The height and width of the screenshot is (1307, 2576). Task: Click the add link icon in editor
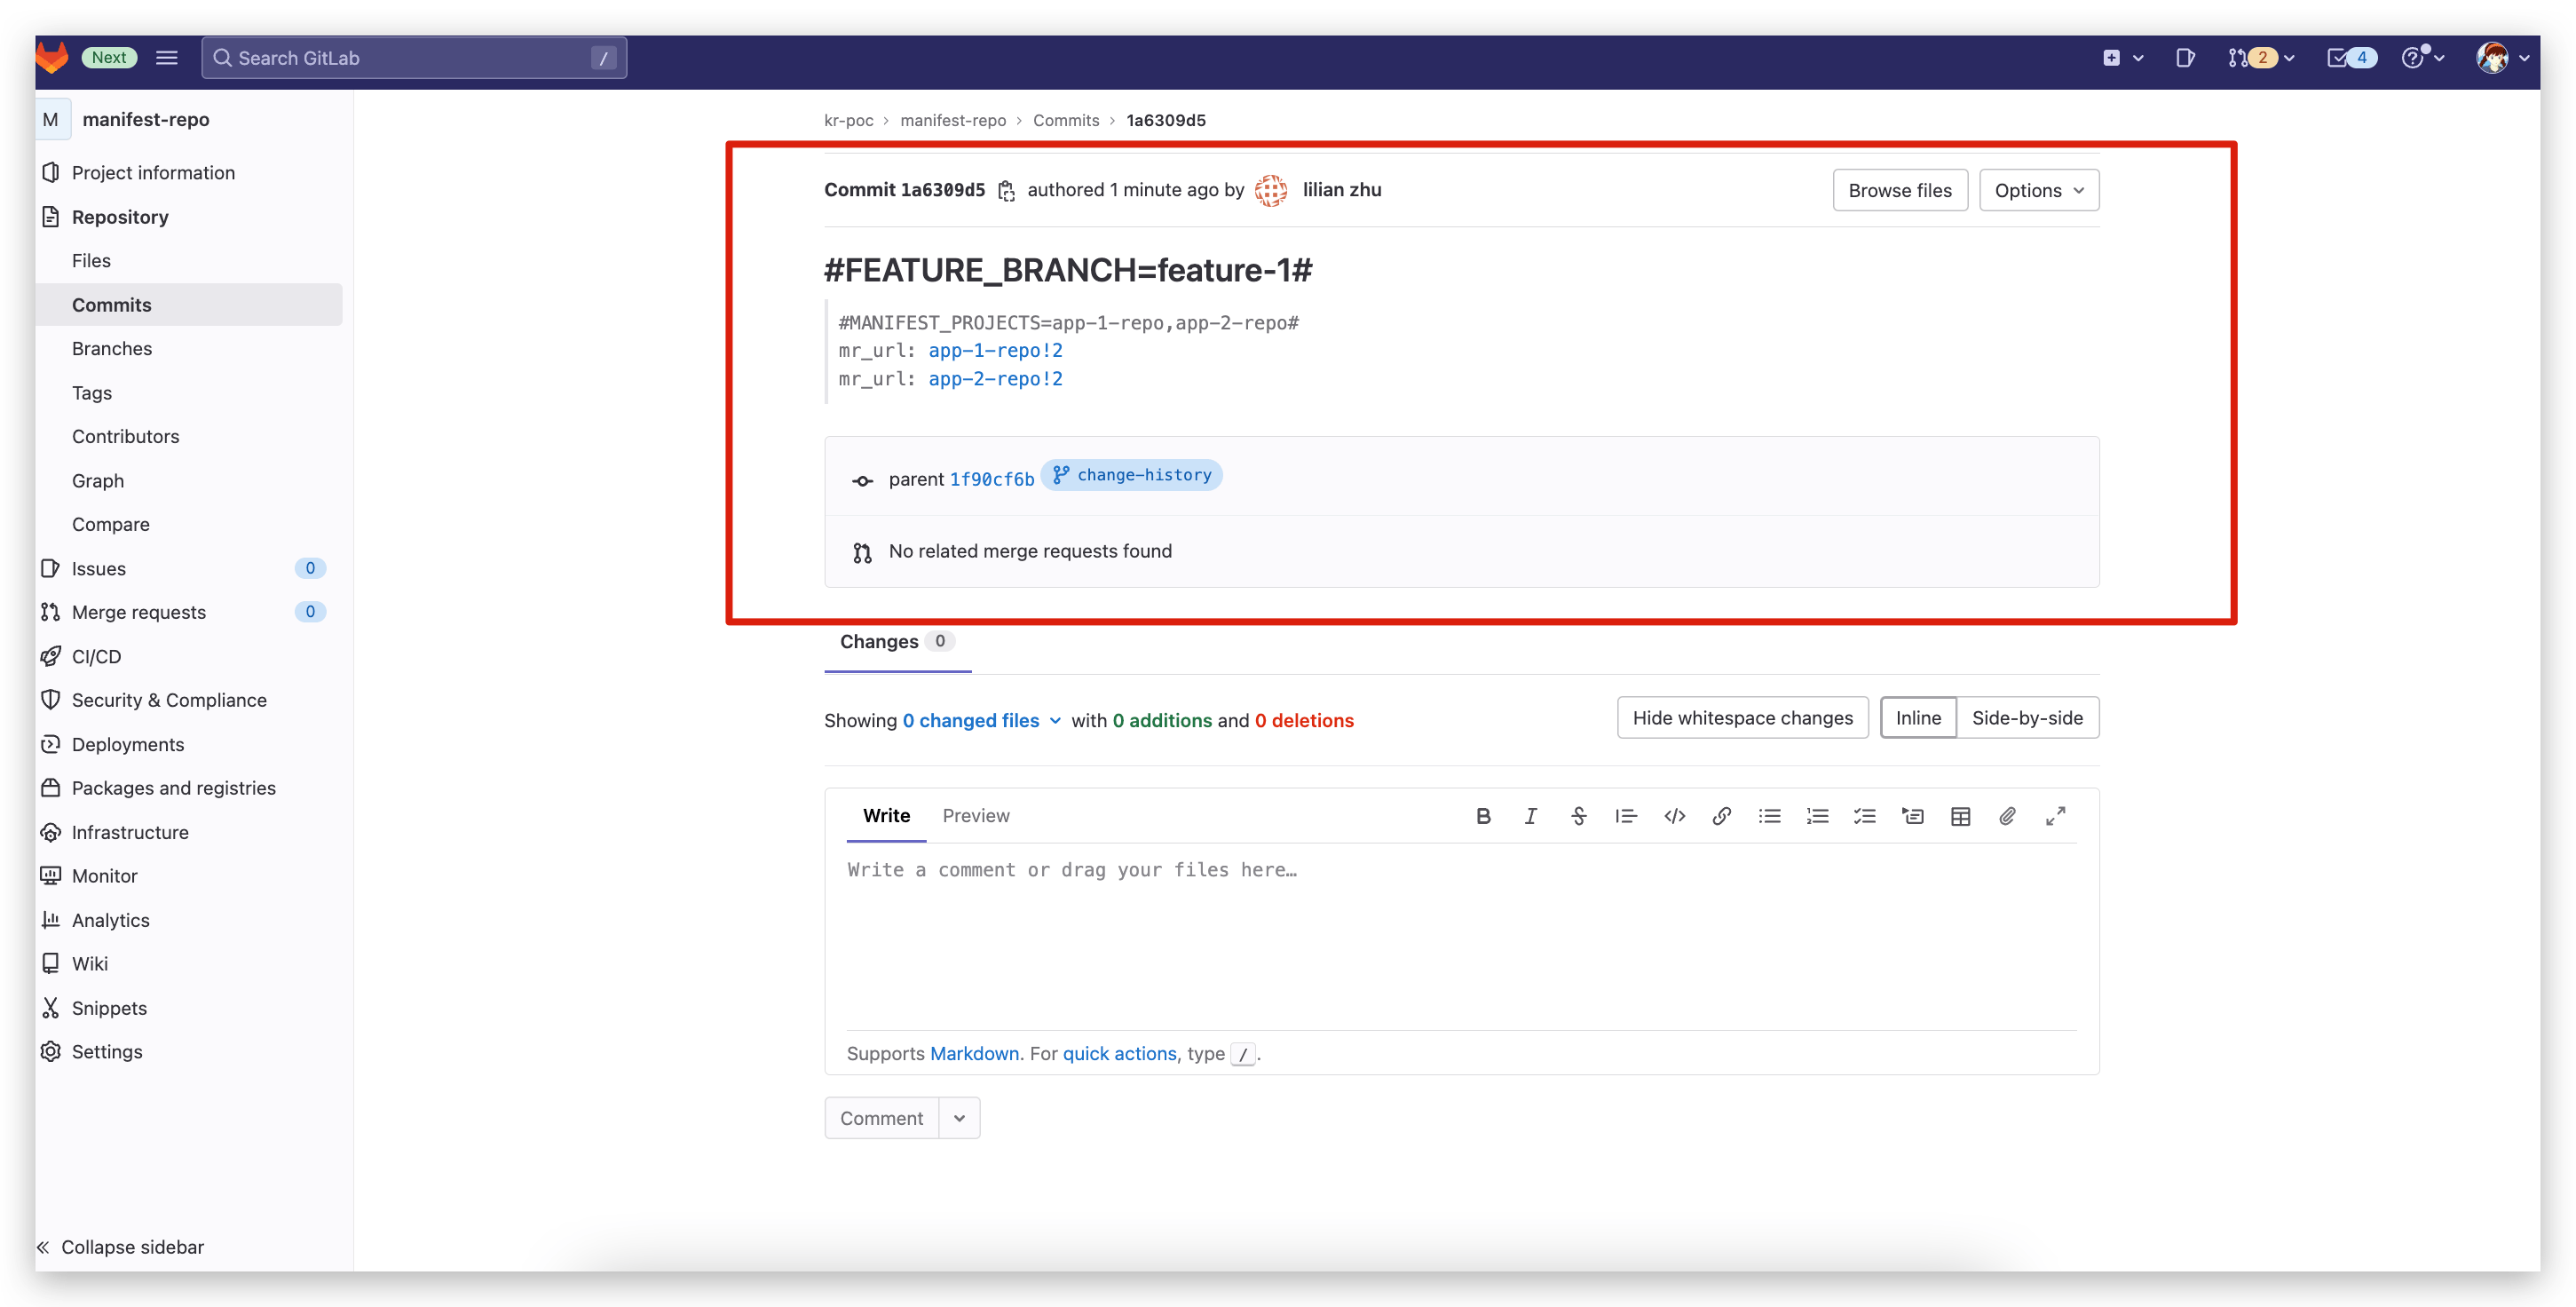1721,816
